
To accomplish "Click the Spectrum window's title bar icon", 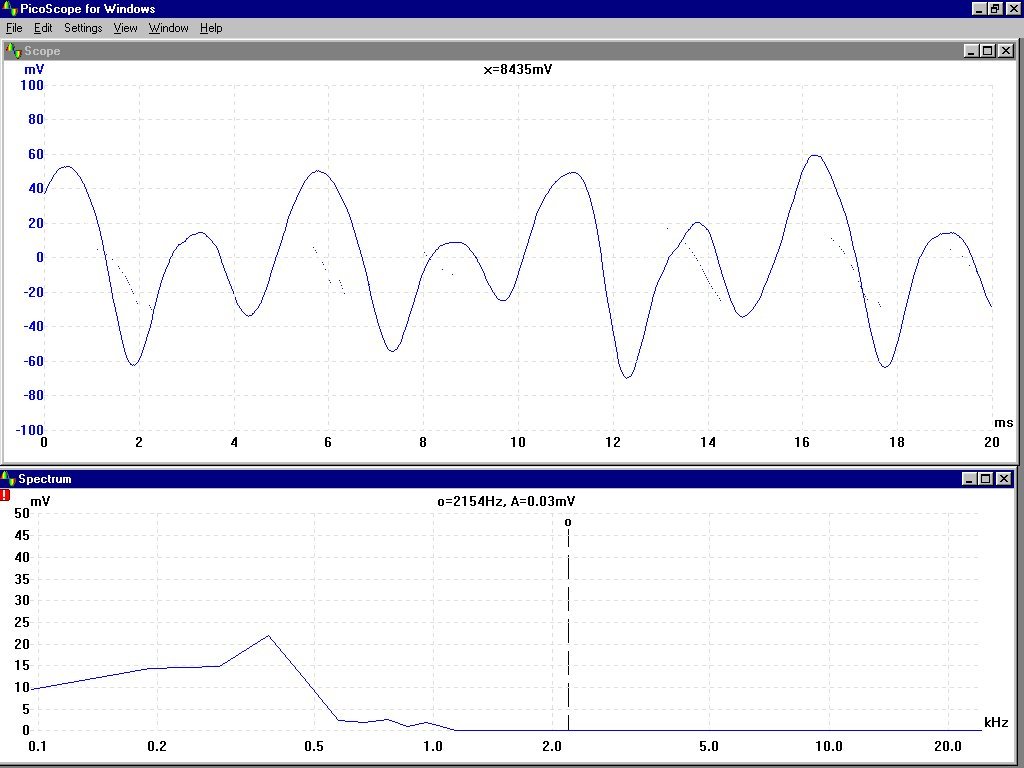I will click(9, 479).
